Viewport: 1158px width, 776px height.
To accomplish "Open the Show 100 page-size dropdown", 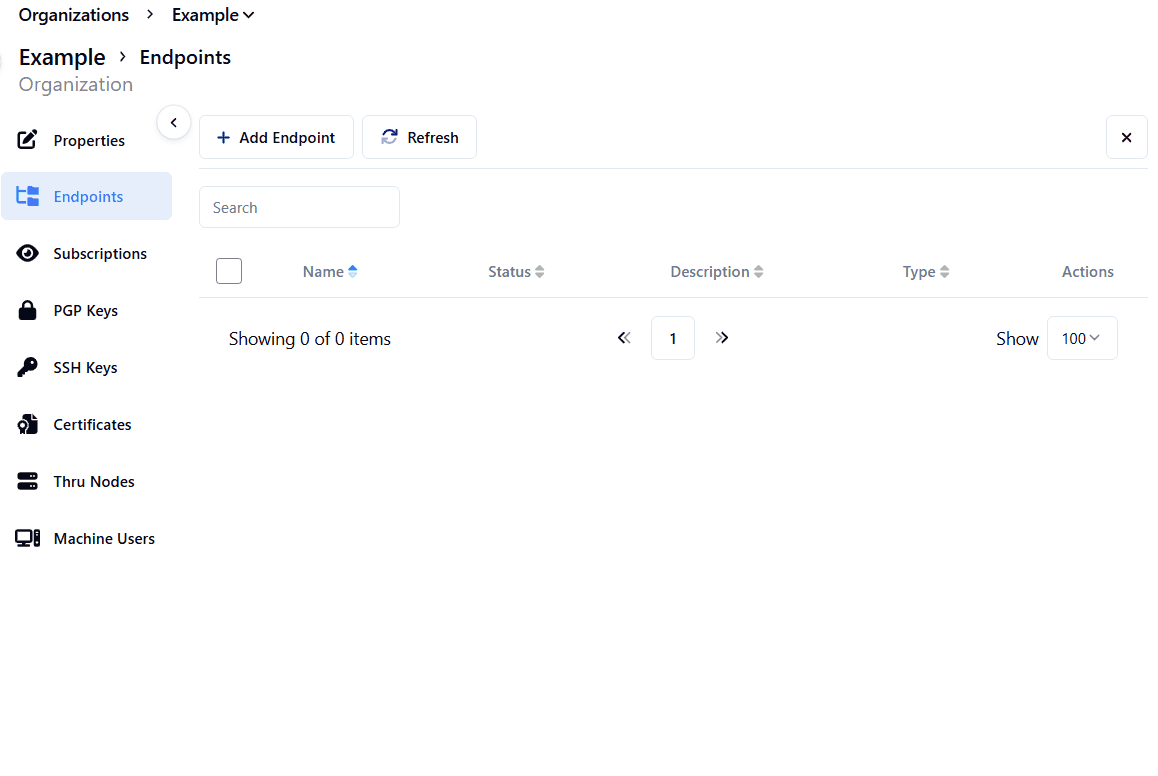I will coord(1081,338).
